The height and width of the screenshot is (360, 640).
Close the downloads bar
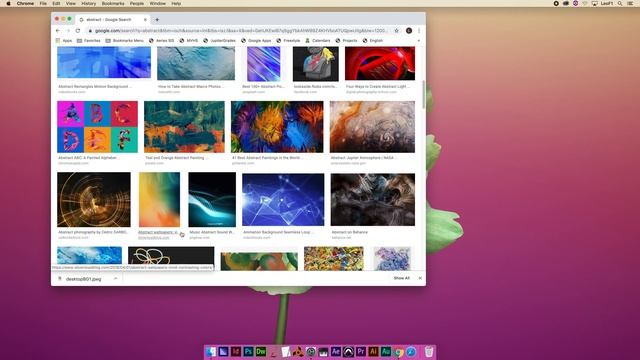pos(420,278)
